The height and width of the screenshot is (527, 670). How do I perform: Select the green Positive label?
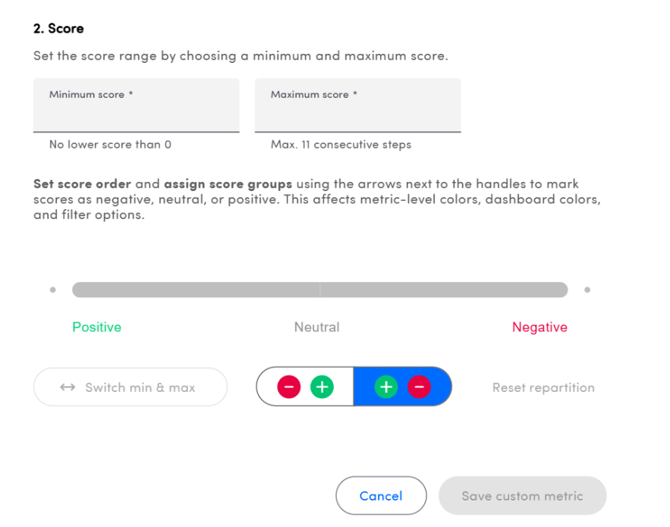click(x=97, y=327)
